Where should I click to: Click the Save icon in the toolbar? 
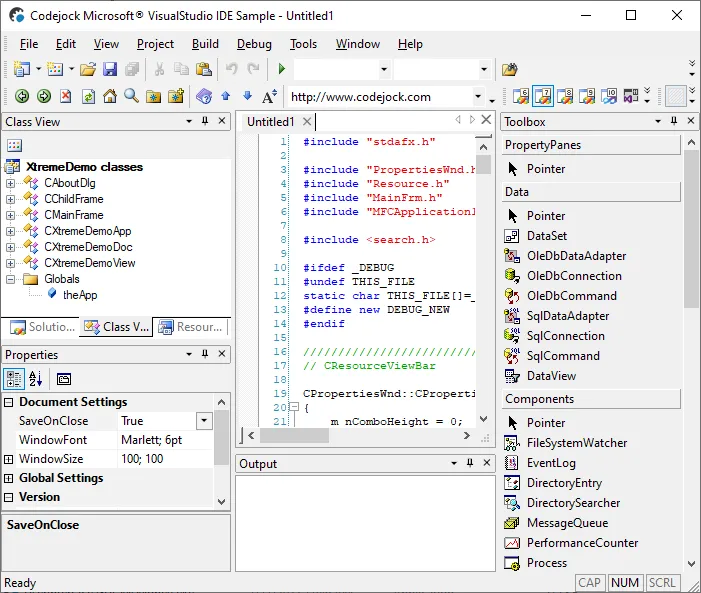[108, 69]
